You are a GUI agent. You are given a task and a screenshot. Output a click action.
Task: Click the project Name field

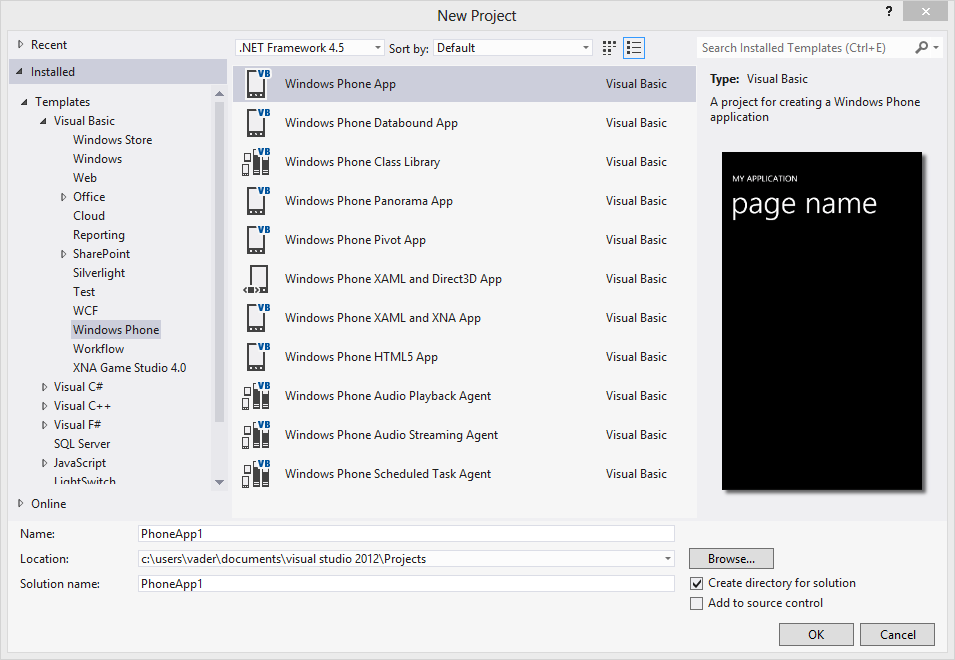pos(406,534)
